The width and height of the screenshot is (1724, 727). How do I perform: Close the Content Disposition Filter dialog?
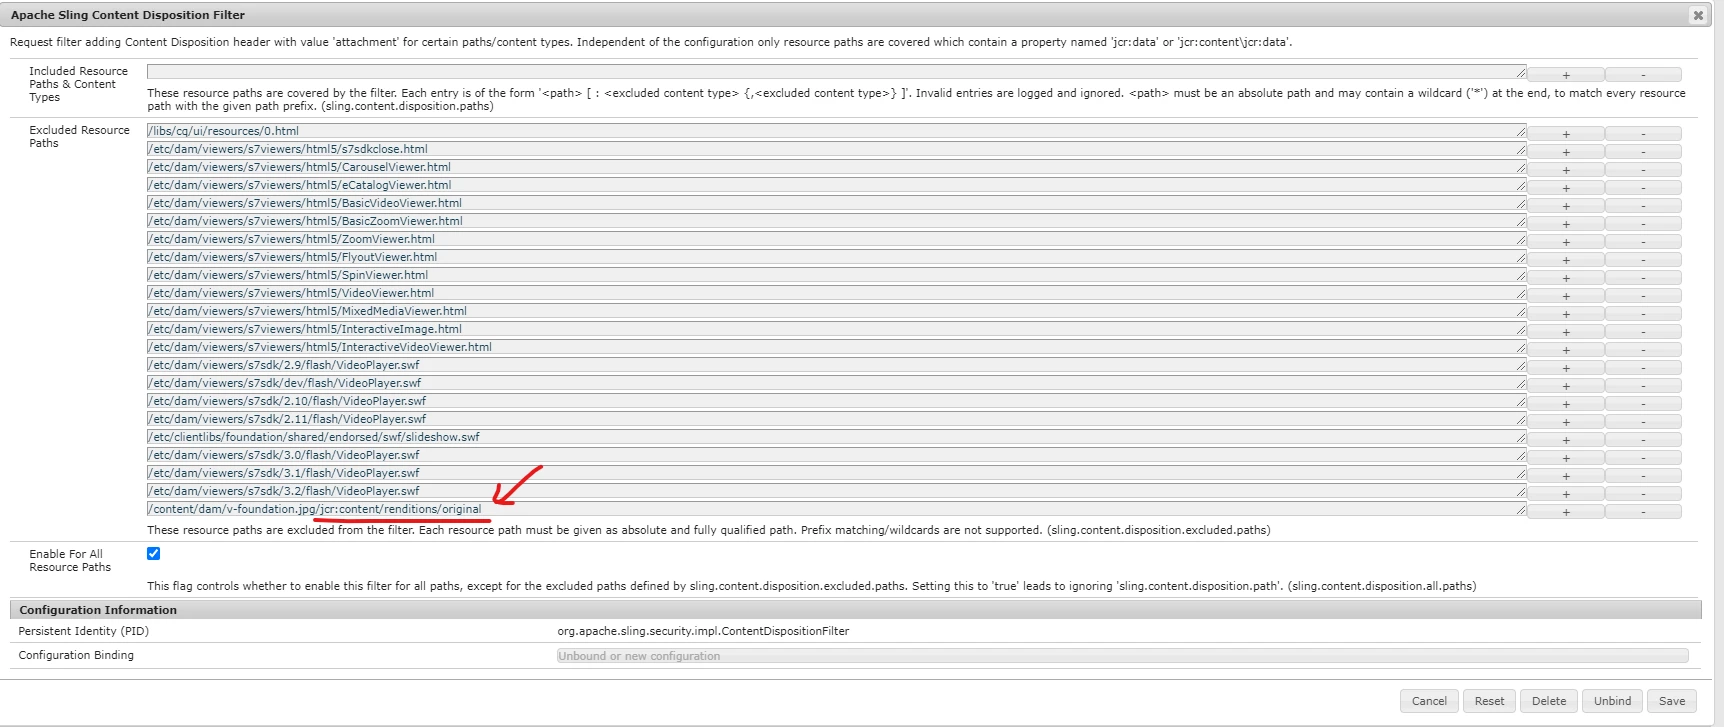[x=1697, y=15]
